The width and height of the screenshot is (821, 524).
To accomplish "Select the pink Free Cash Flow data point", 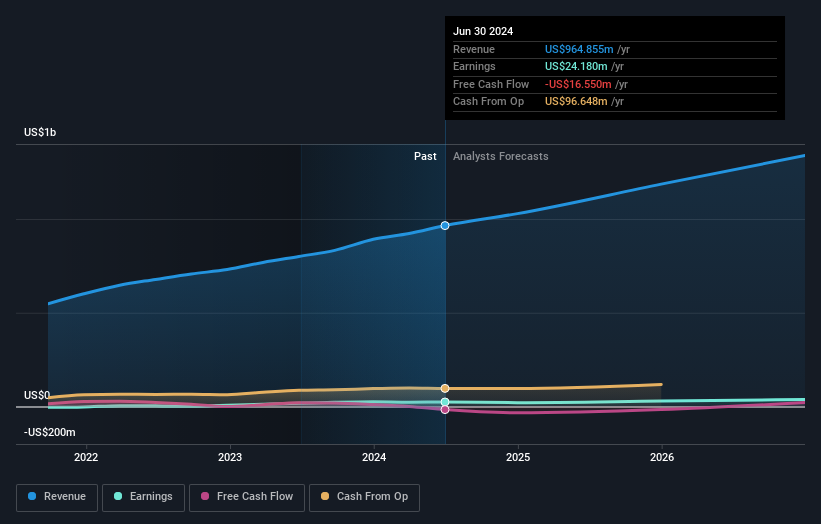I will pos(445,410).
